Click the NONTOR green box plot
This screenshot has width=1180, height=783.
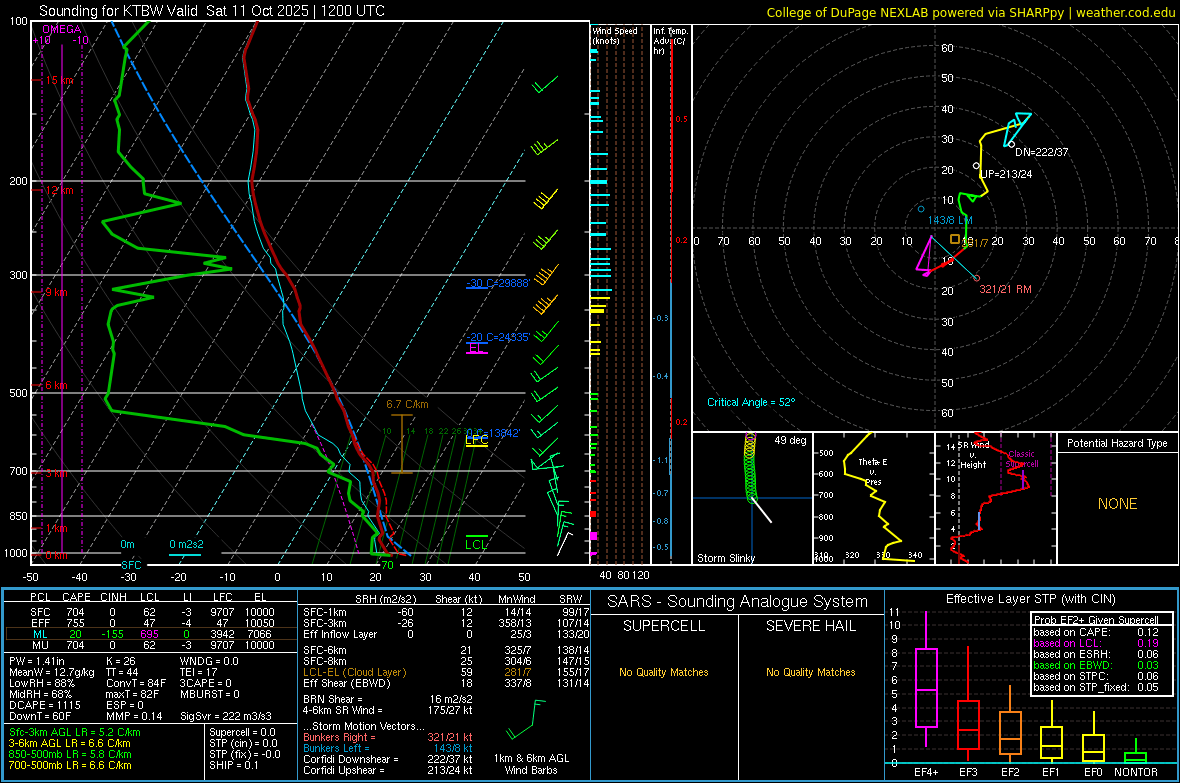(1136, 753)
